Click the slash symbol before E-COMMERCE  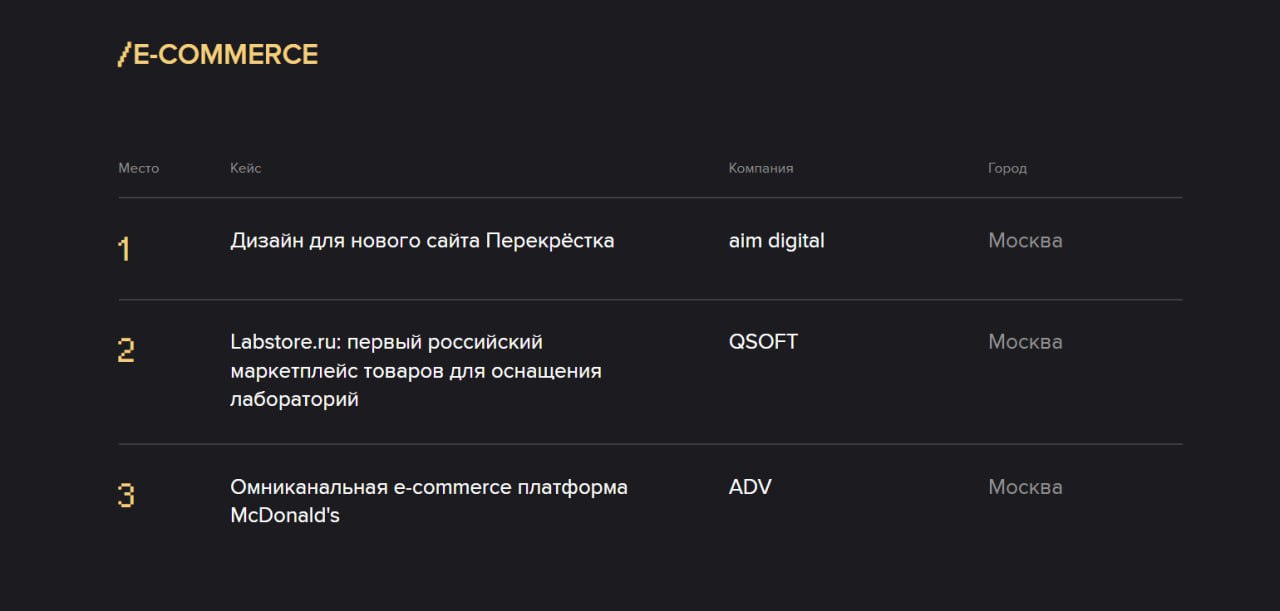coord(124,55)
